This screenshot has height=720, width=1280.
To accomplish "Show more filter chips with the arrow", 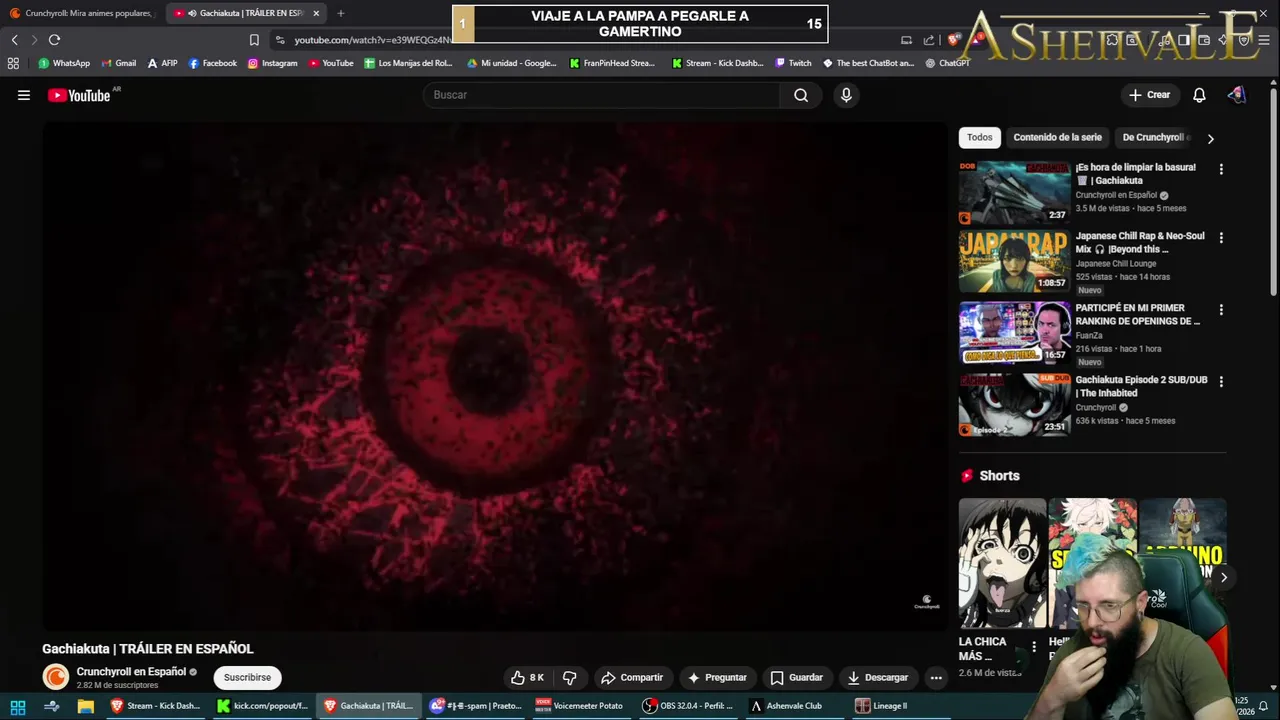I will (x=1210, y=139).
